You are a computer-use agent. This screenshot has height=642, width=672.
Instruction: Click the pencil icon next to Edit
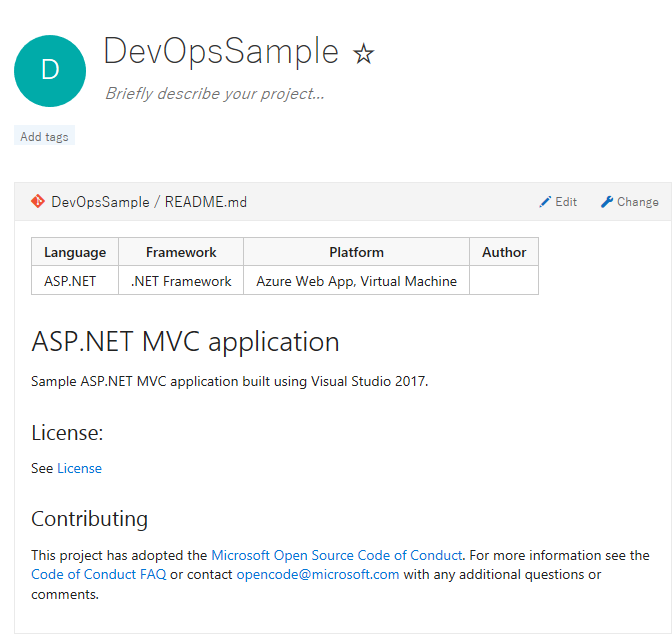pyautogui.click(x=545, y=202)
